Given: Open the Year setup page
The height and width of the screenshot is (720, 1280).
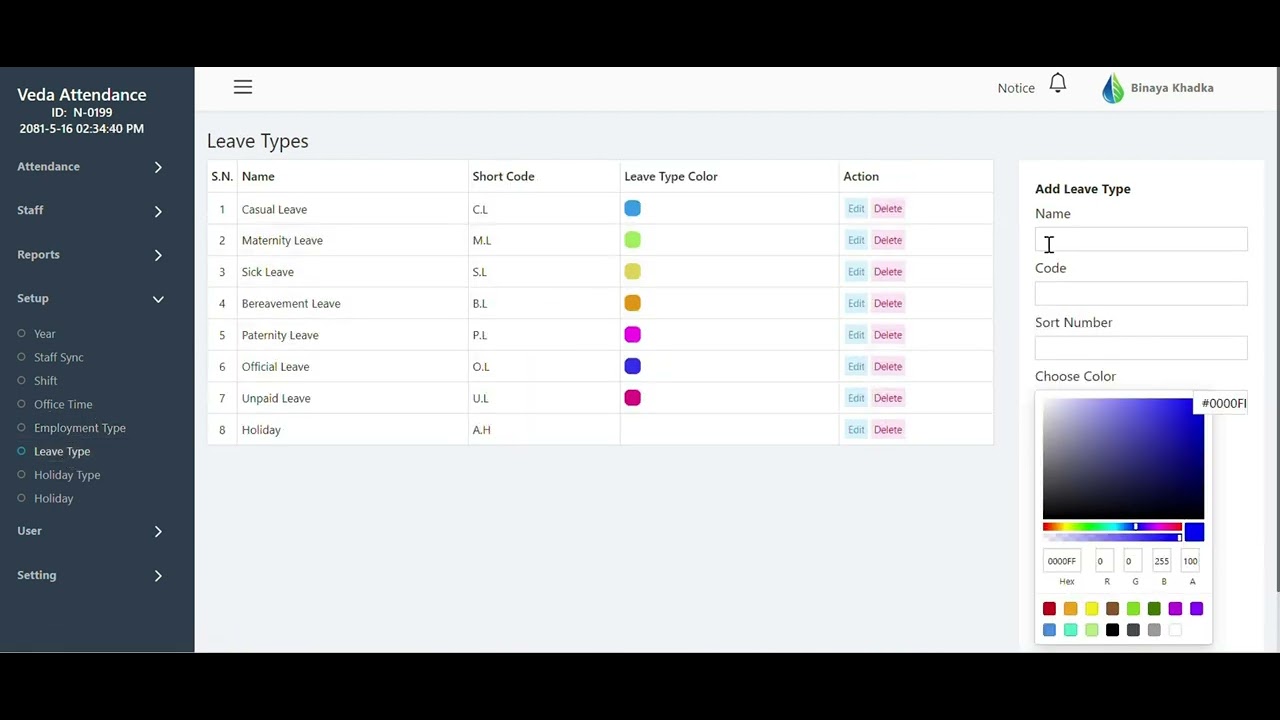Looking at the screenshot, I should (x=45, y=334).
